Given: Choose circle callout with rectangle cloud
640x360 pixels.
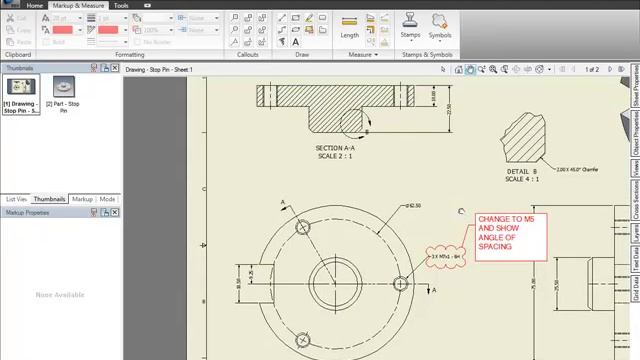Looking at the screenshot, I should (x=248, y=30).
